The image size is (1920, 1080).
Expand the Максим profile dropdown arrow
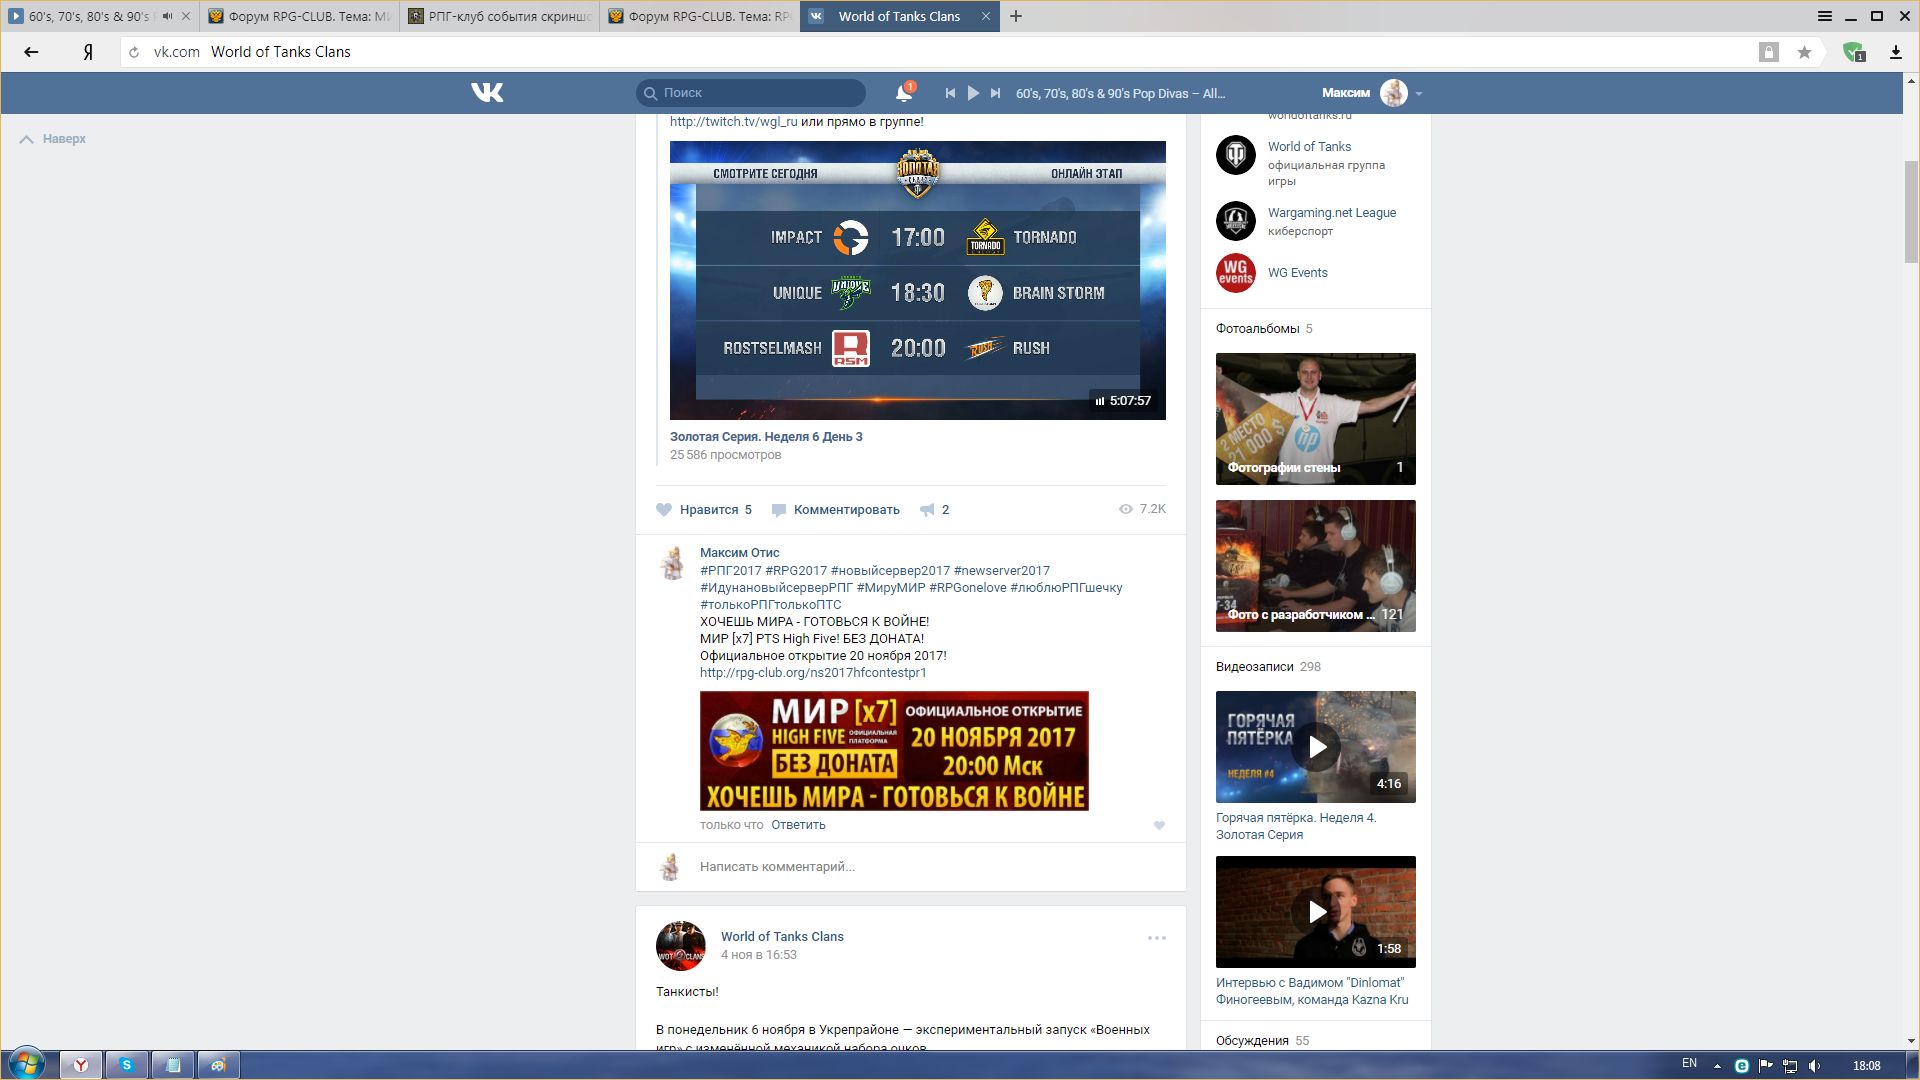tap(1419, 94)
